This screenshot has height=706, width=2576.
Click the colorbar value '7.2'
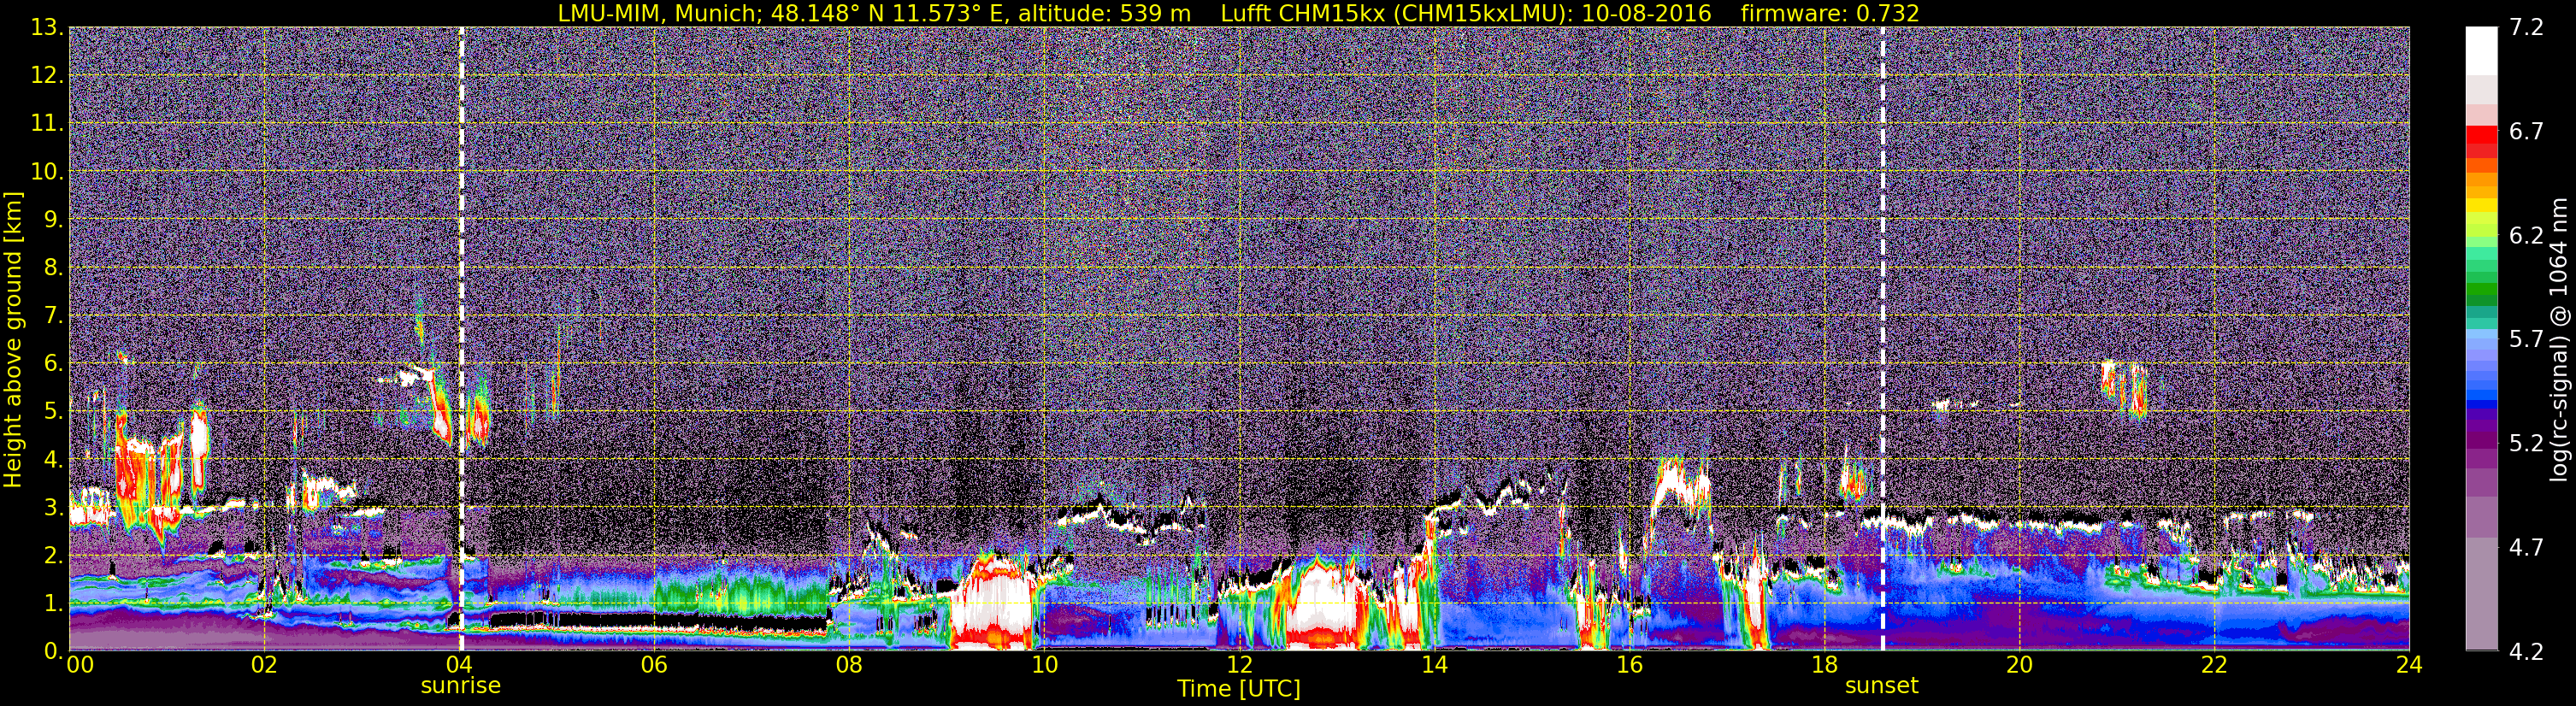tap(2526, 27)
